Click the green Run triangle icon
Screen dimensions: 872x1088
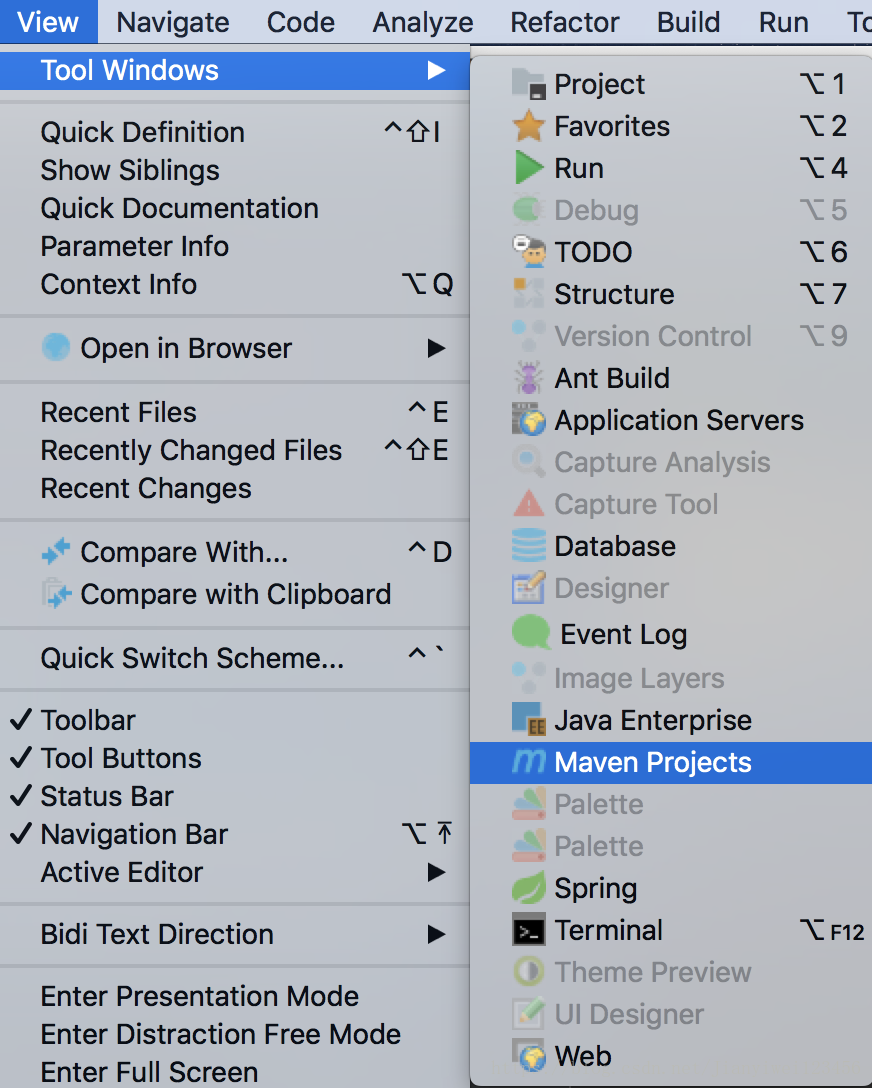pos(529,168)
